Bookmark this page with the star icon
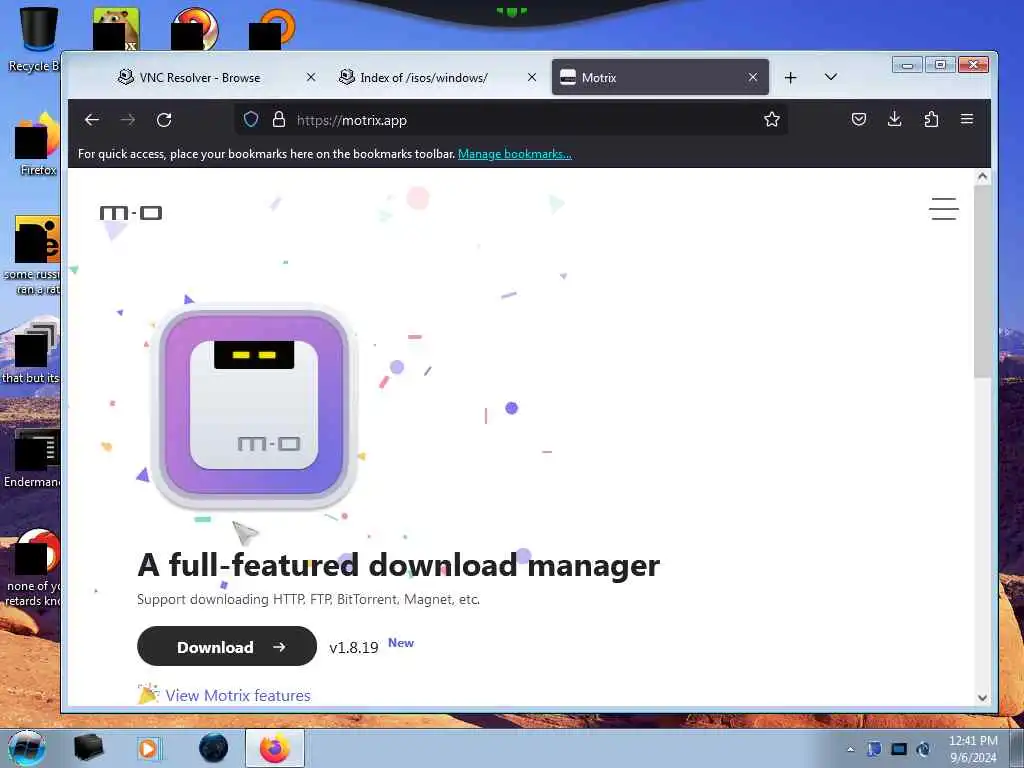 (x=772, y=120)
